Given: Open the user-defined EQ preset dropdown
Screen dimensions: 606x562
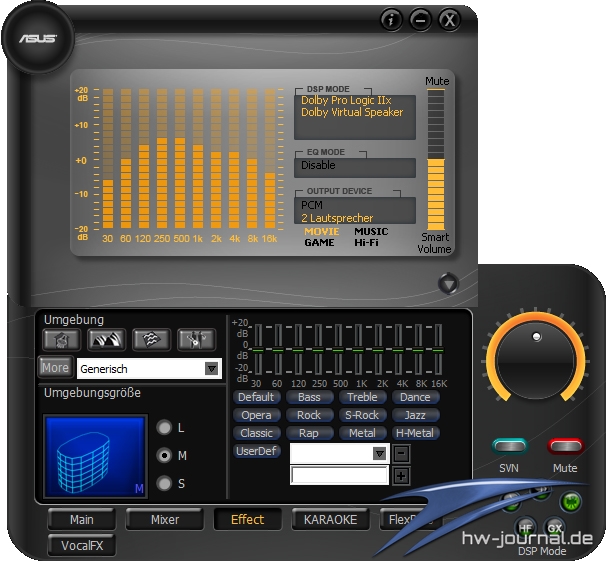Looking at the screenshot, I should [x=339, y=453].
